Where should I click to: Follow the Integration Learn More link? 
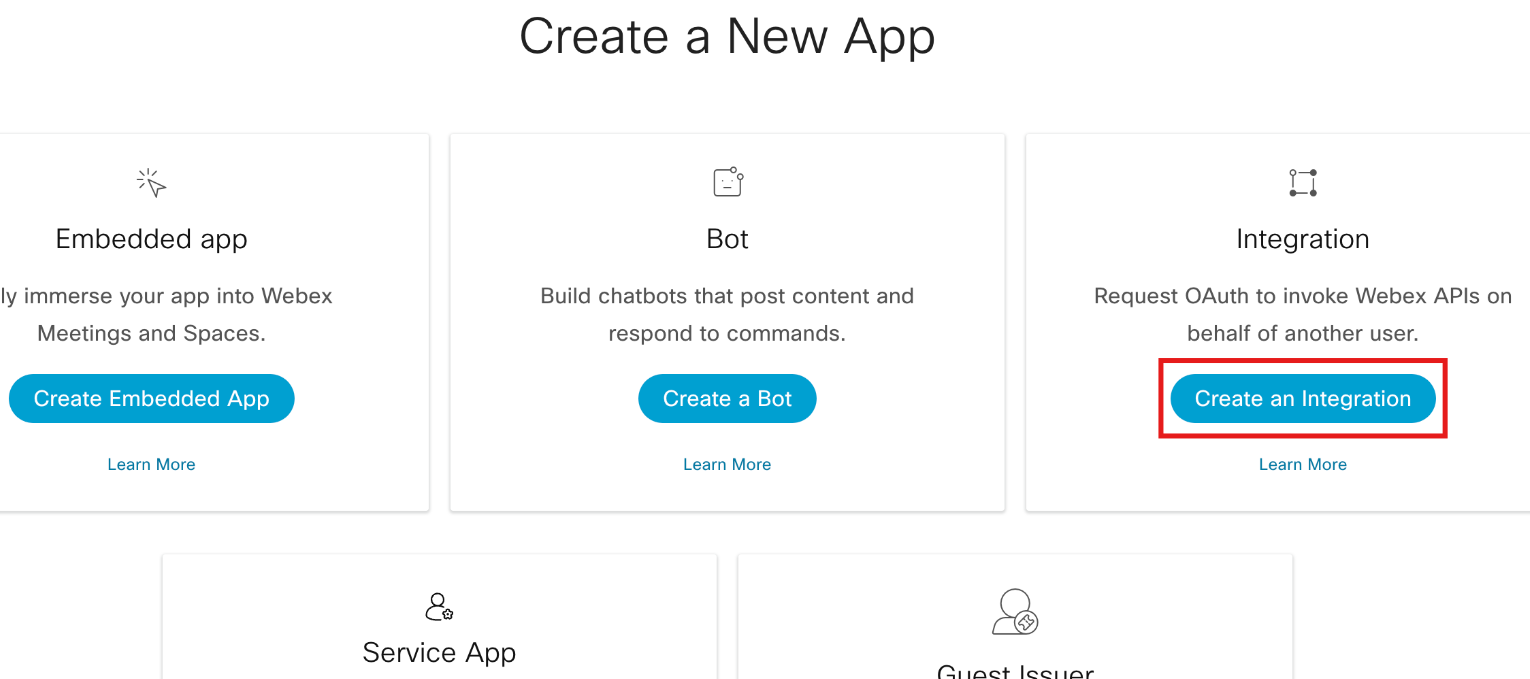[1302, 464]
